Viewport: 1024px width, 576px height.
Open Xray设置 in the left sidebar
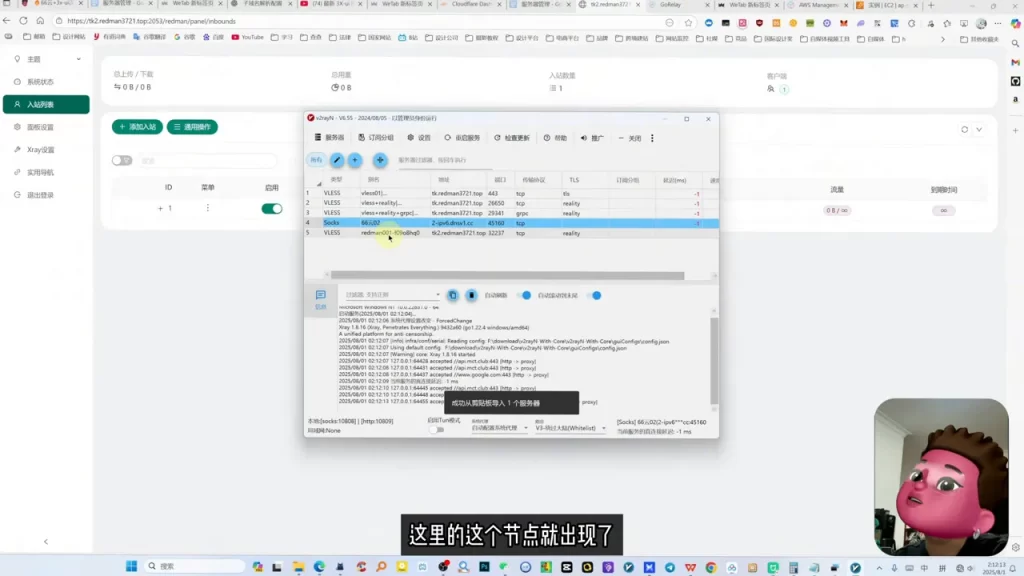(40, 150)
